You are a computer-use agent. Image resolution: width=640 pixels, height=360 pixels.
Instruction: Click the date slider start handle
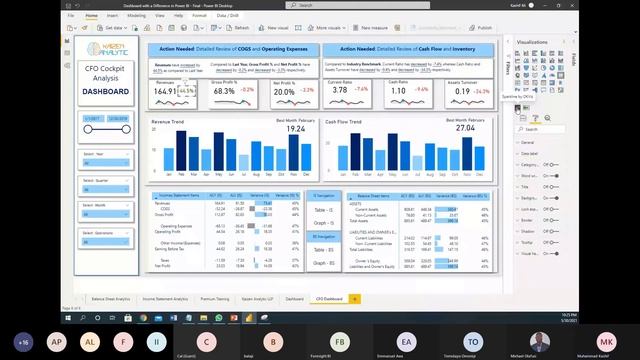tap(88, 129)
